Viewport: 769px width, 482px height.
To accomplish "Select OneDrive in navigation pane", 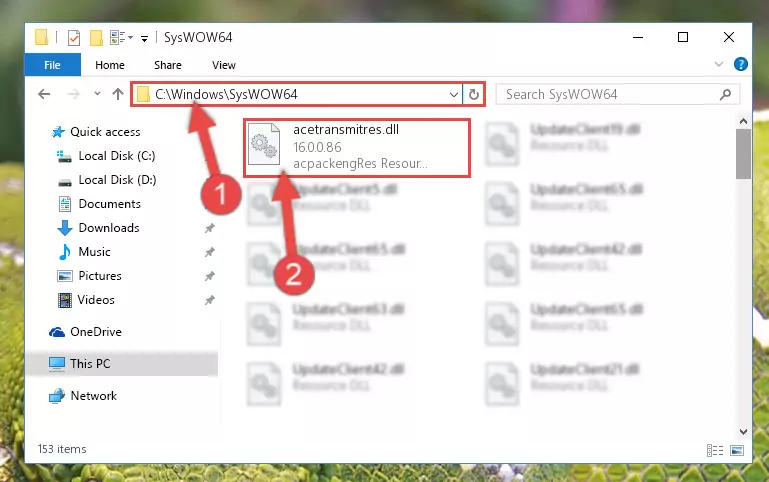I will coord(96,331).
